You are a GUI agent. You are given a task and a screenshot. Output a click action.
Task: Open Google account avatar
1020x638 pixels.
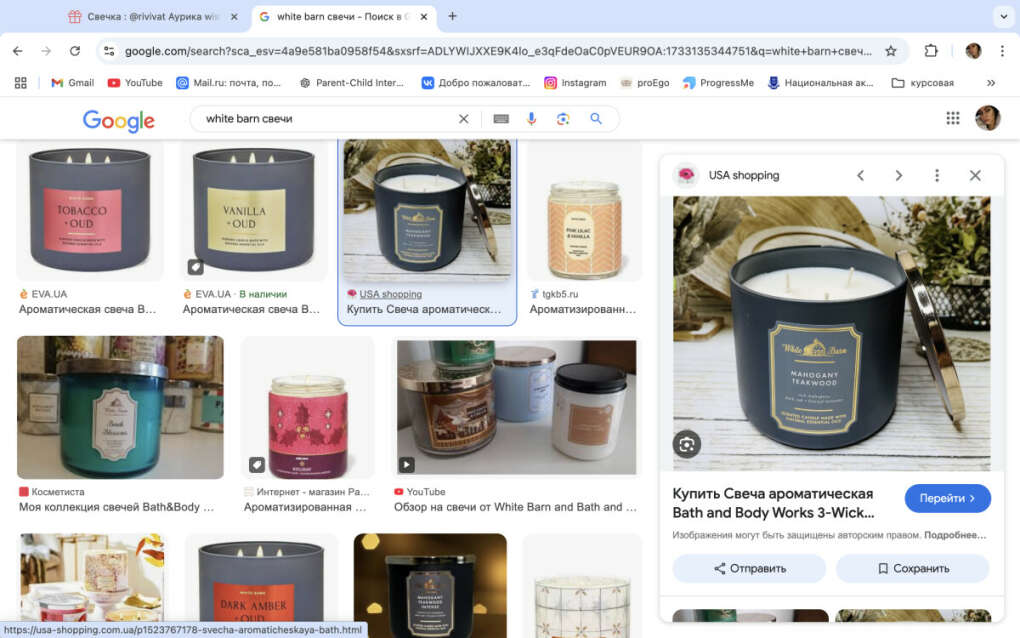[x=987, y=118]
